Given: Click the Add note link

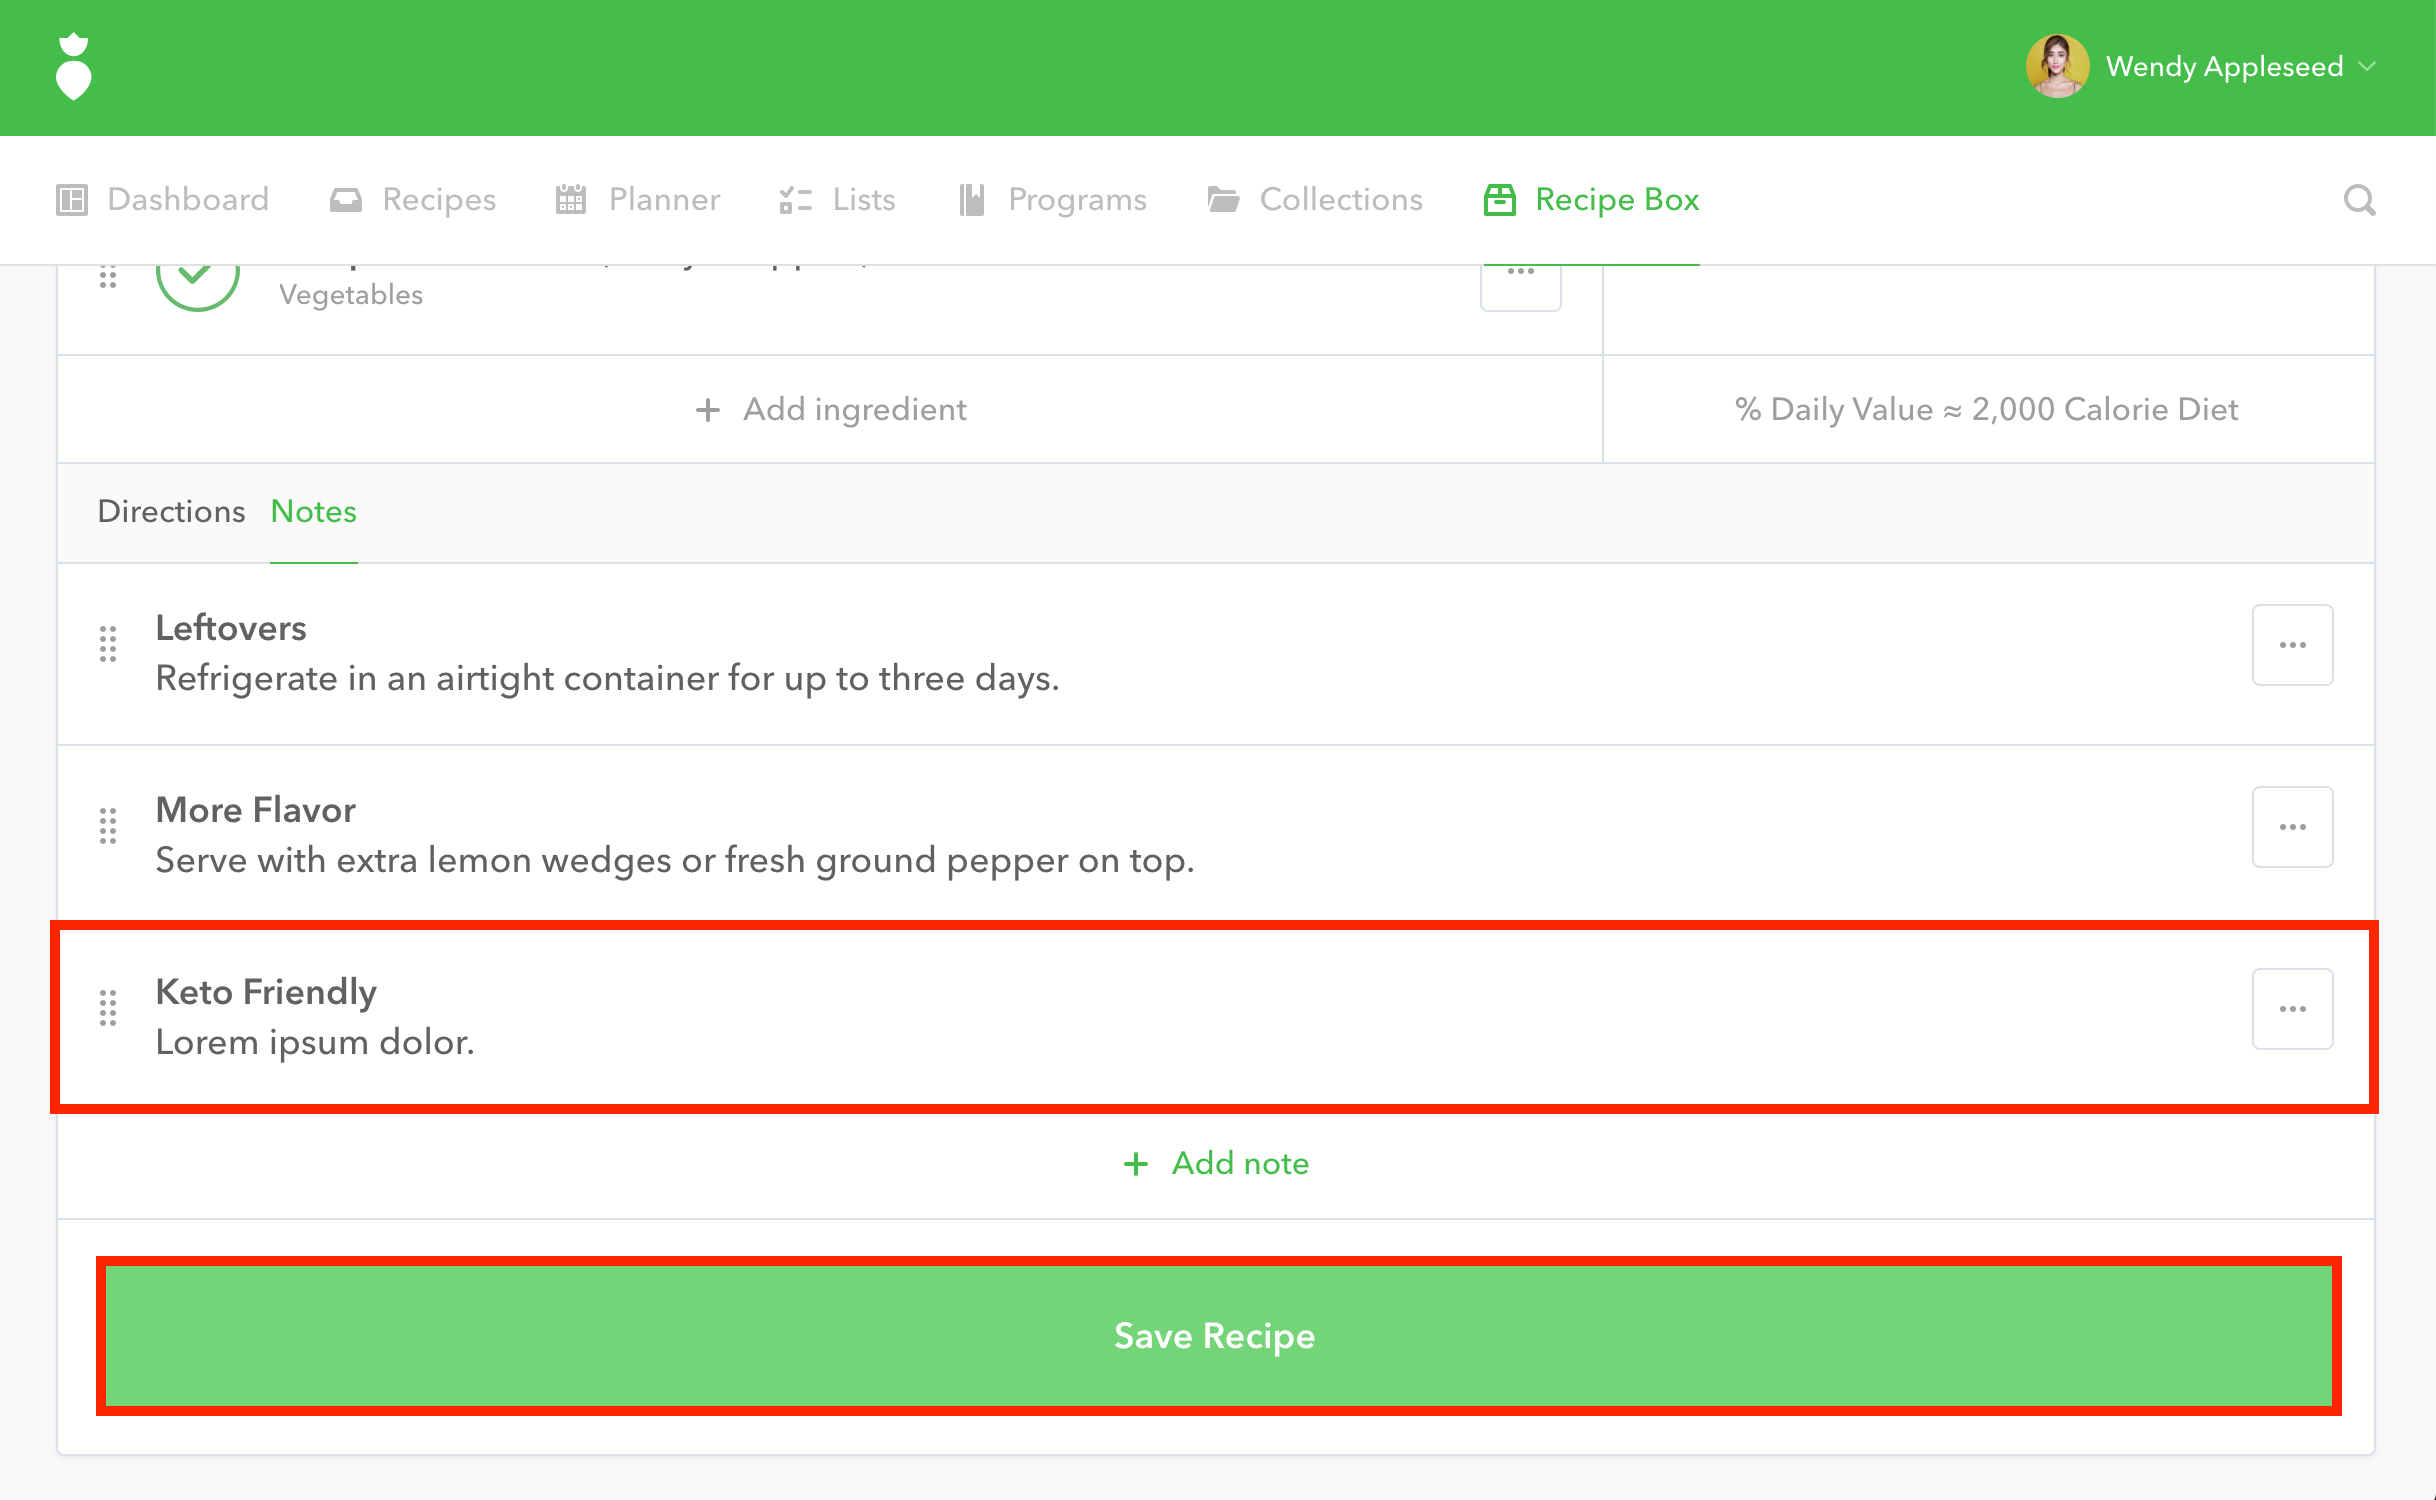Looking at the screenshot, I should 1216,1163.
